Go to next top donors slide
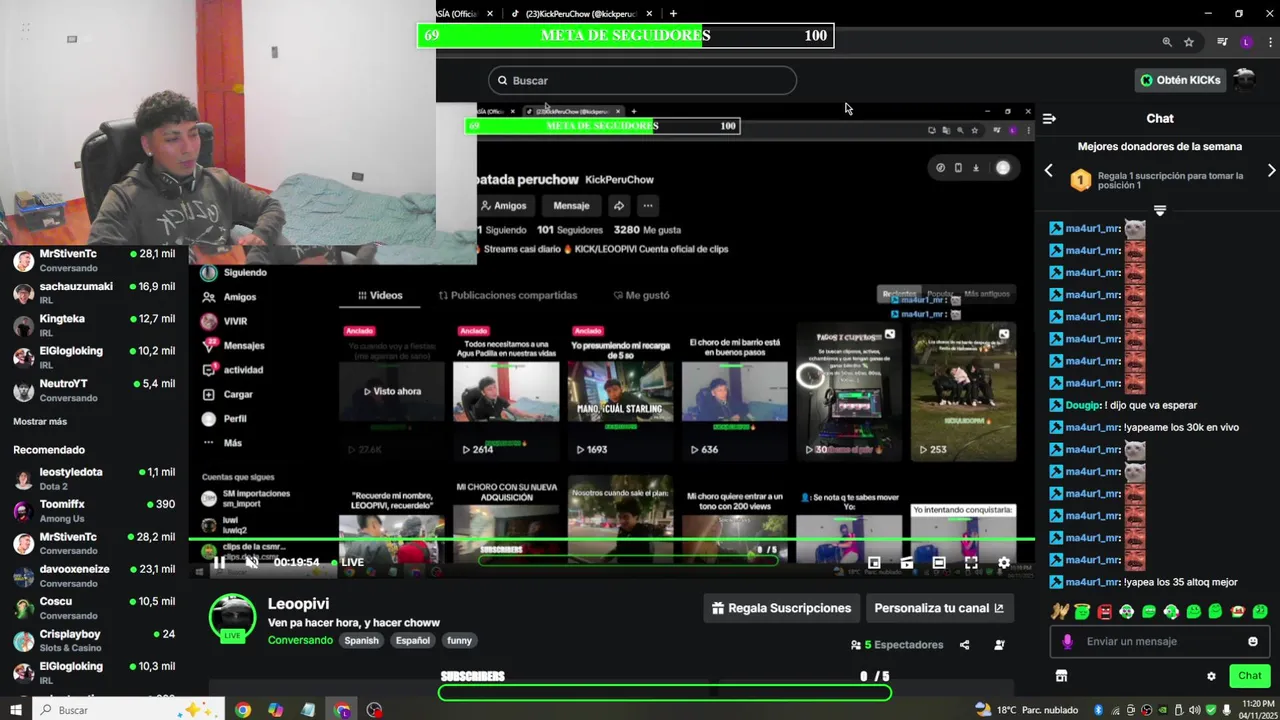1280x720 pixels. [1271, 171]
